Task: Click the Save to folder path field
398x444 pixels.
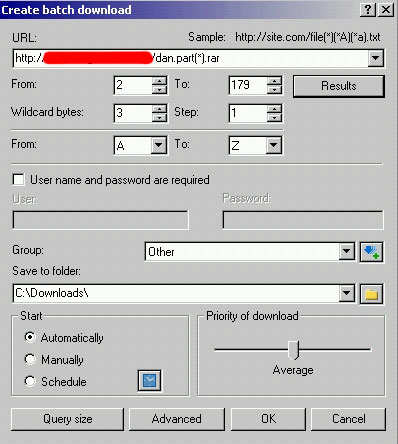Action: 176,293
